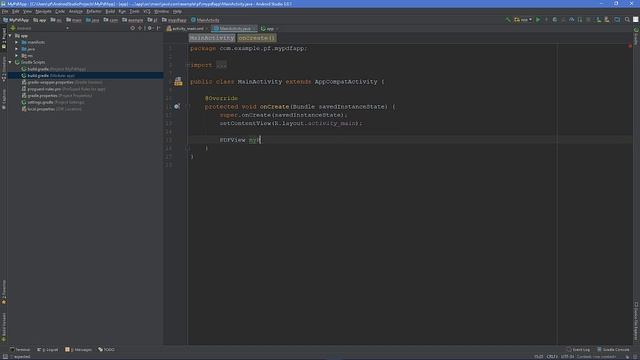640x360 pixels.
Task: Collapse the app module tree node
Action: click(10, 36)
